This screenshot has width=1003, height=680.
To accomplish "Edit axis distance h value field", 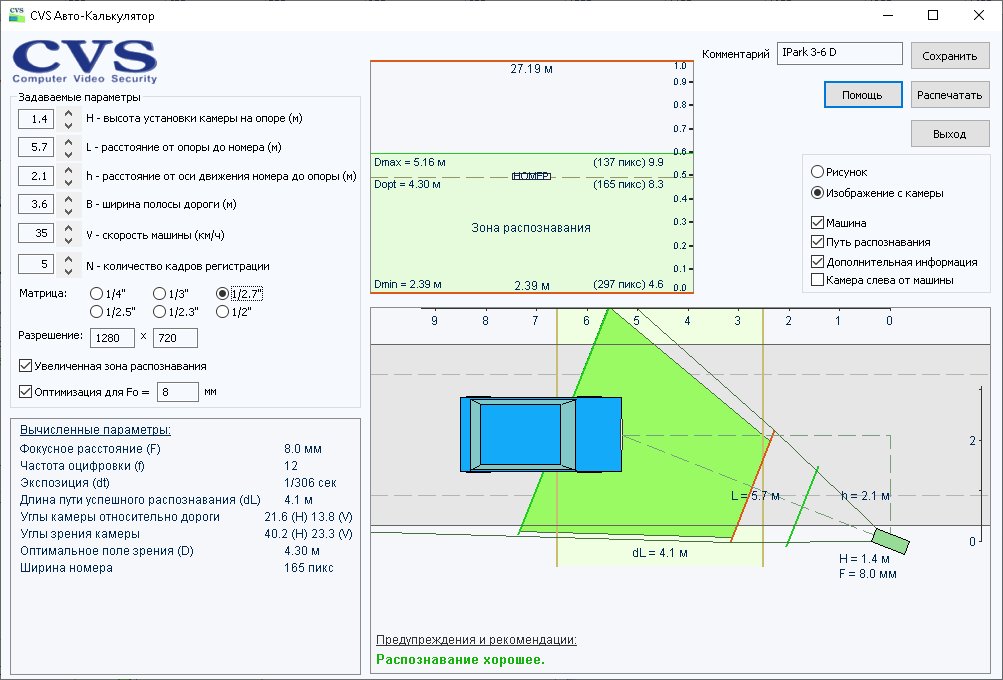I will click(x=36, y=175).
